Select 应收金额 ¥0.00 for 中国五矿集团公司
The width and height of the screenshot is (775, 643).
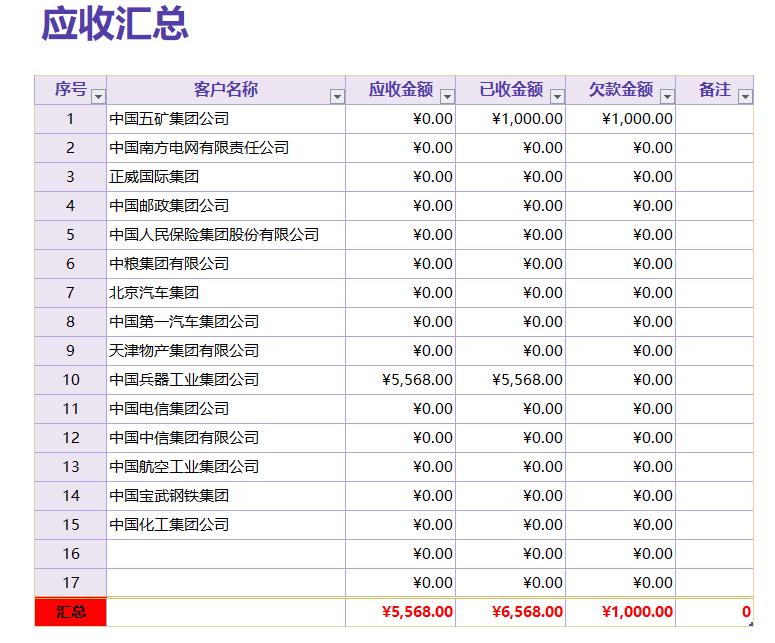400,119
